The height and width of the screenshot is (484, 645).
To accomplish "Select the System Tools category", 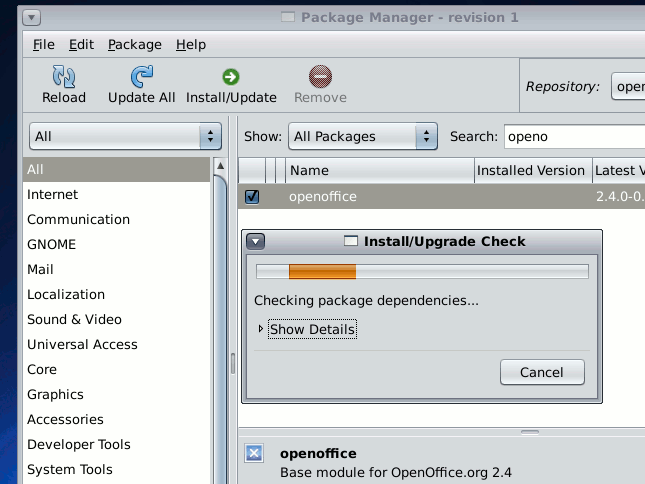I will pos(116,470).
